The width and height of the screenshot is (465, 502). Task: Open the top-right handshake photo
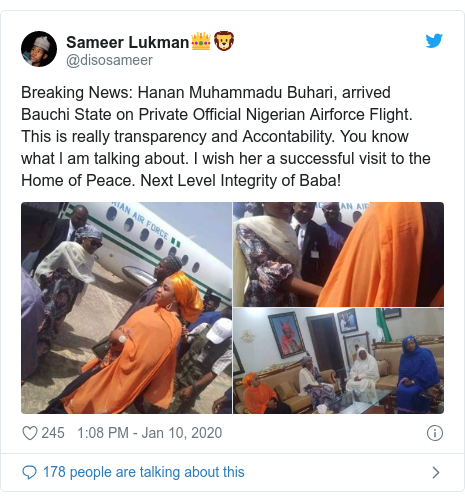point(338,254)
